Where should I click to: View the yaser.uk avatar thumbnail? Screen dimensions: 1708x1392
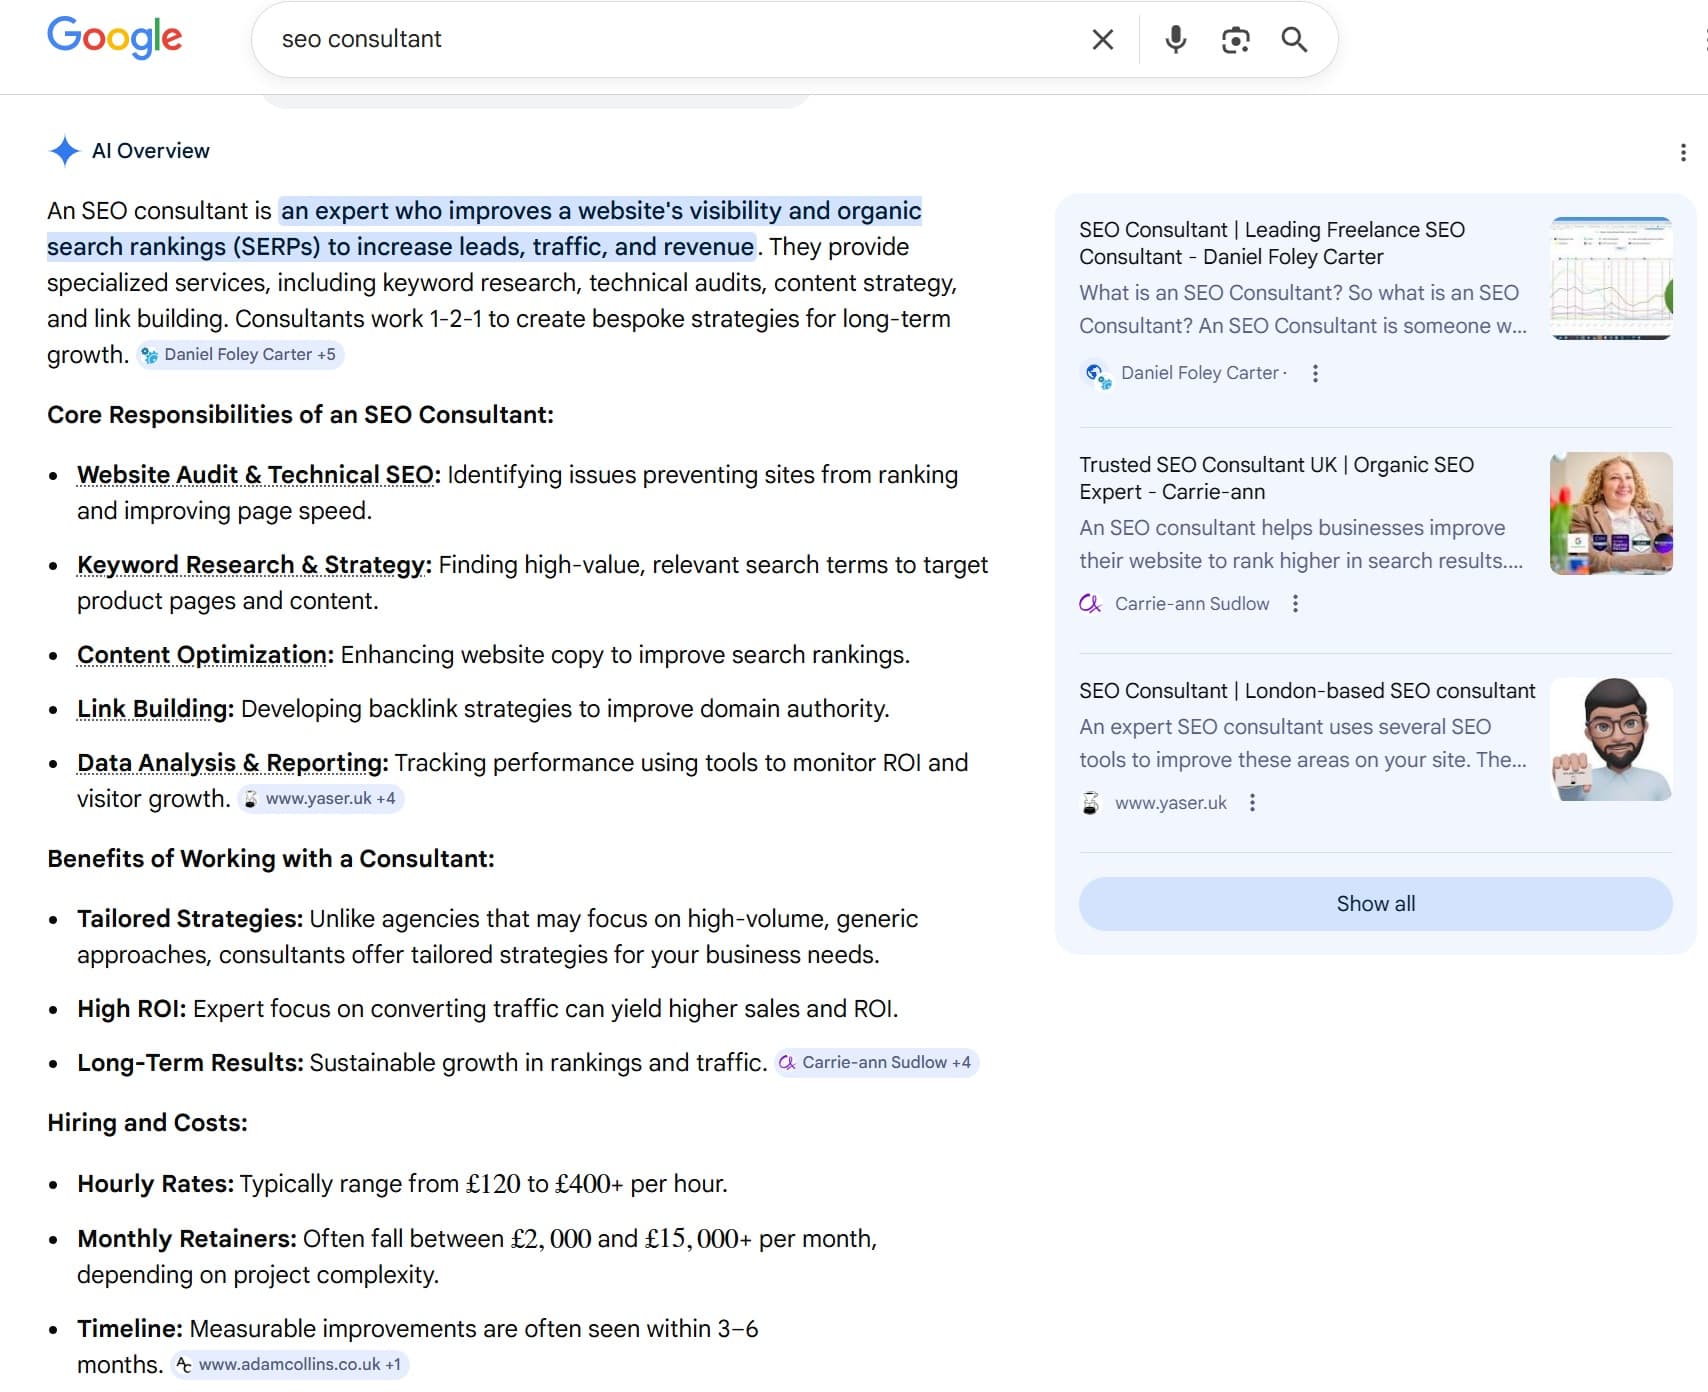[x=1611, y=739]
